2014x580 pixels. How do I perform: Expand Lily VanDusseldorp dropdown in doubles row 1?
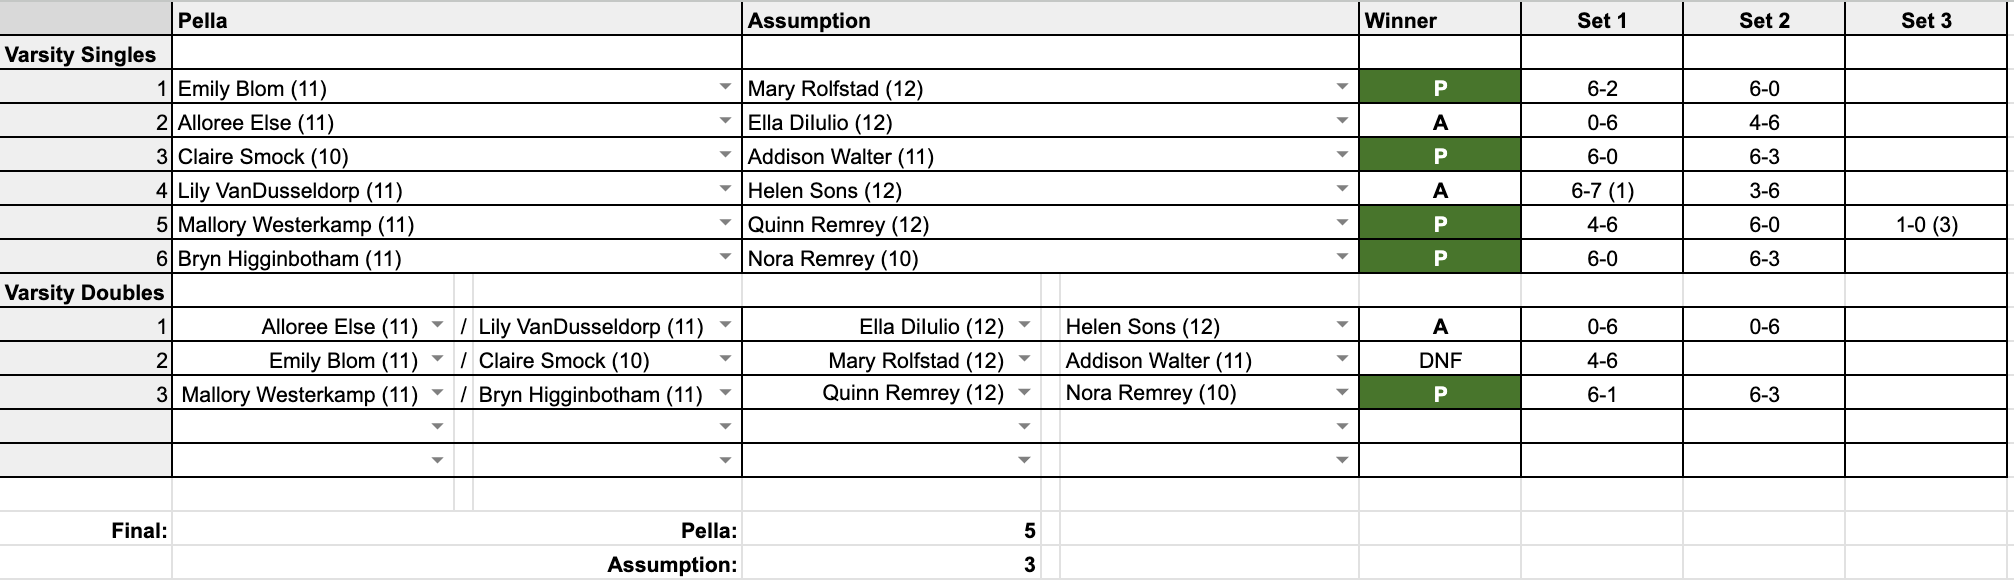point(725,326)
